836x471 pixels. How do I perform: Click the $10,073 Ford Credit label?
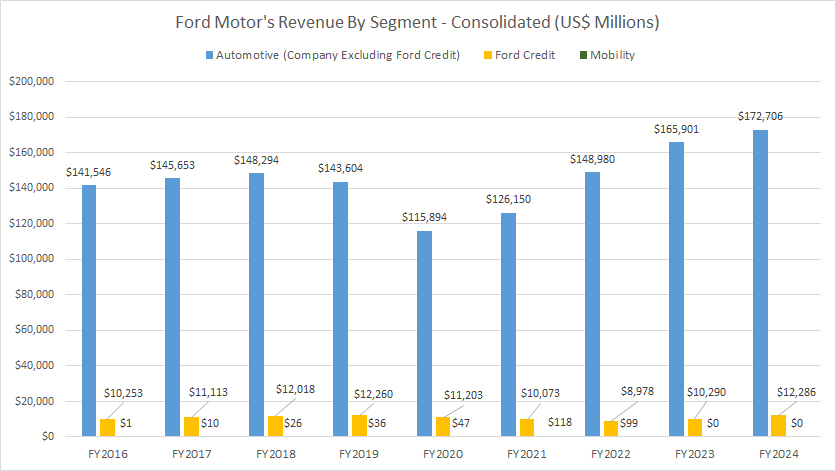(x=540, y=394)
